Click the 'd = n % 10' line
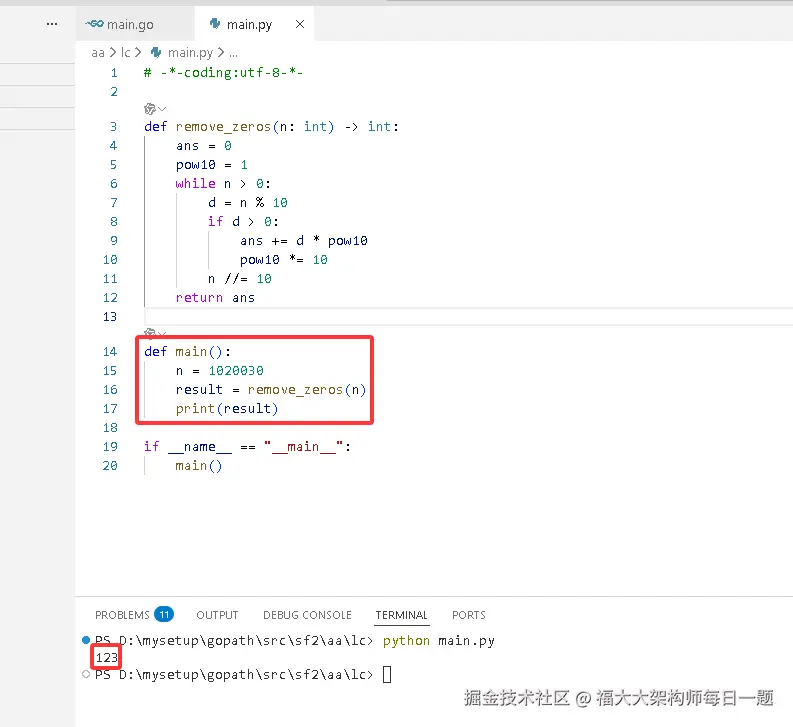Image resolution: width=793 pixels, height=727 pixels. click(x=247, y=203)
